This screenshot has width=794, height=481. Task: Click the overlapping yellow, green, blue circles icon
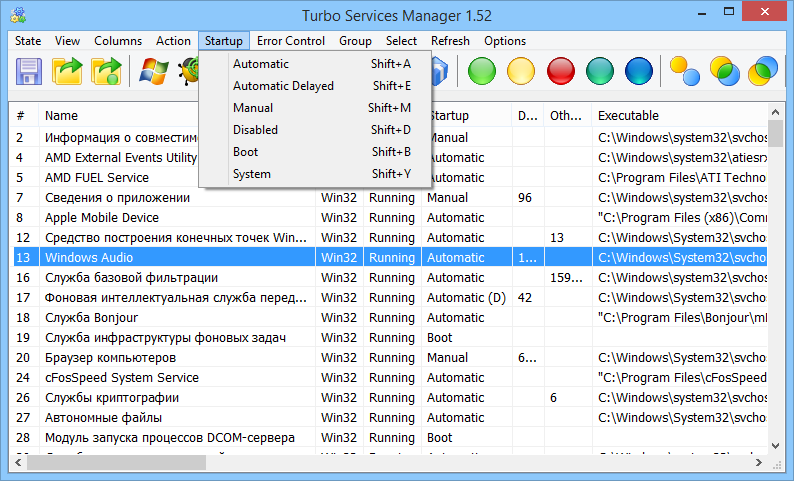(x=724, y=71)
